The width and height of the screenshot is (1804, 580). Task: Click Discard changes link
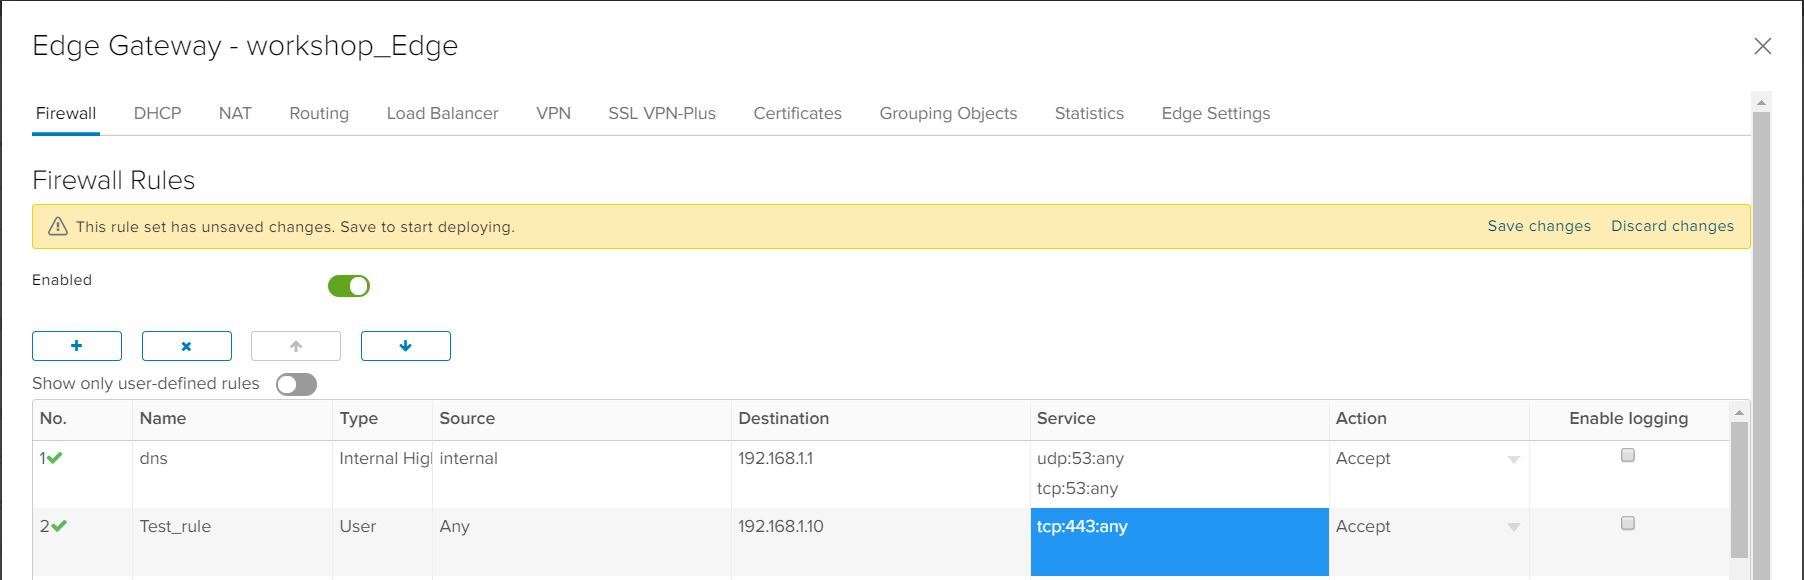click(1672, 226)
